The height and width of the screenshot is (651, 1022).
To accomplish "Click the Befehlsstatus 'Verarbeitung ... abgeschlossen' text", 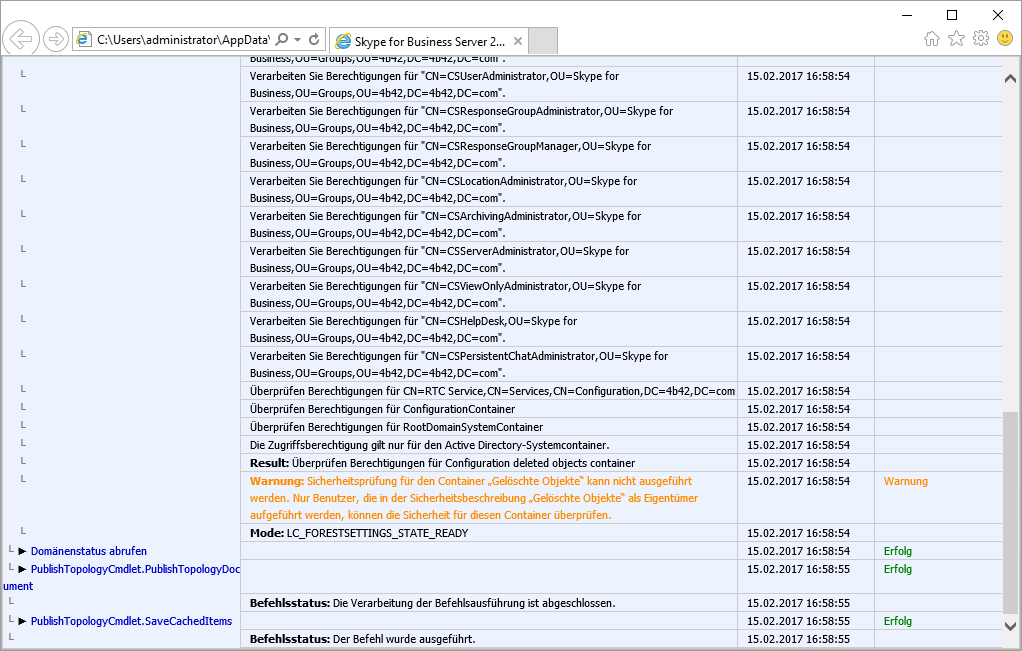I will pos(433,603).
